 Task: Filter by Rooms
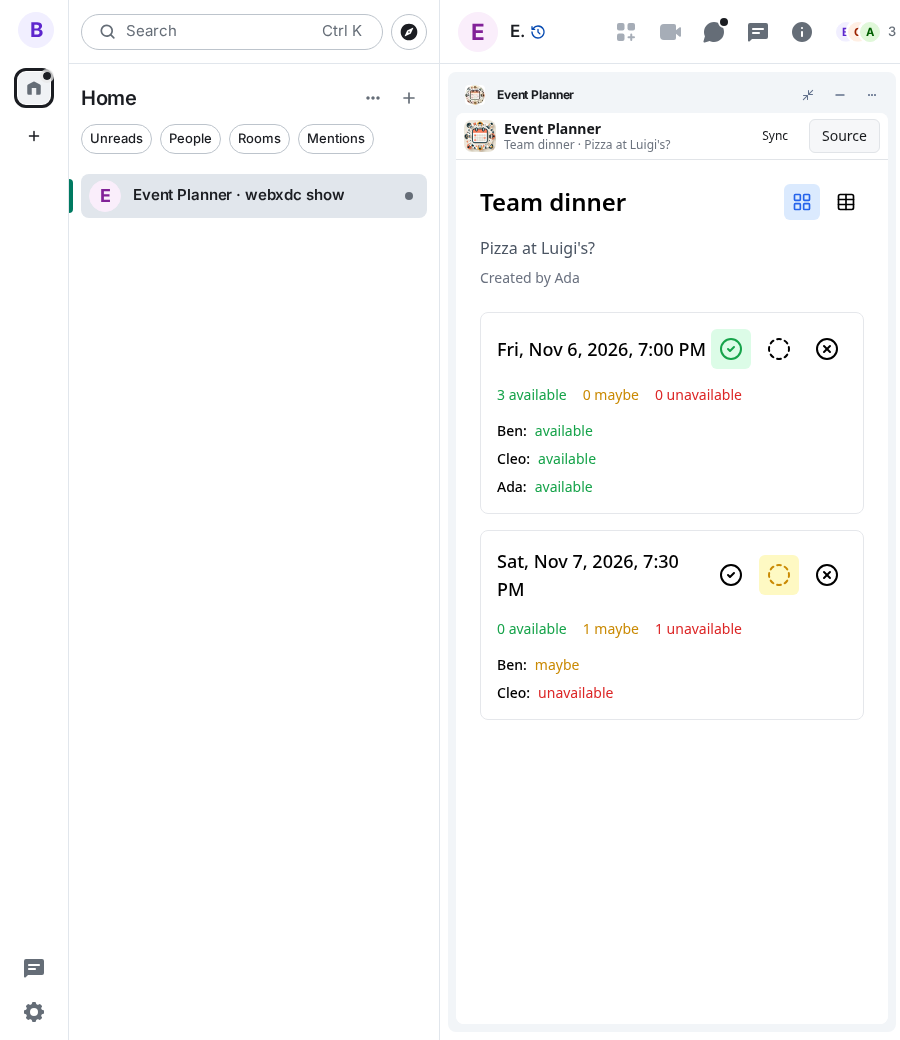coord(259,139)
